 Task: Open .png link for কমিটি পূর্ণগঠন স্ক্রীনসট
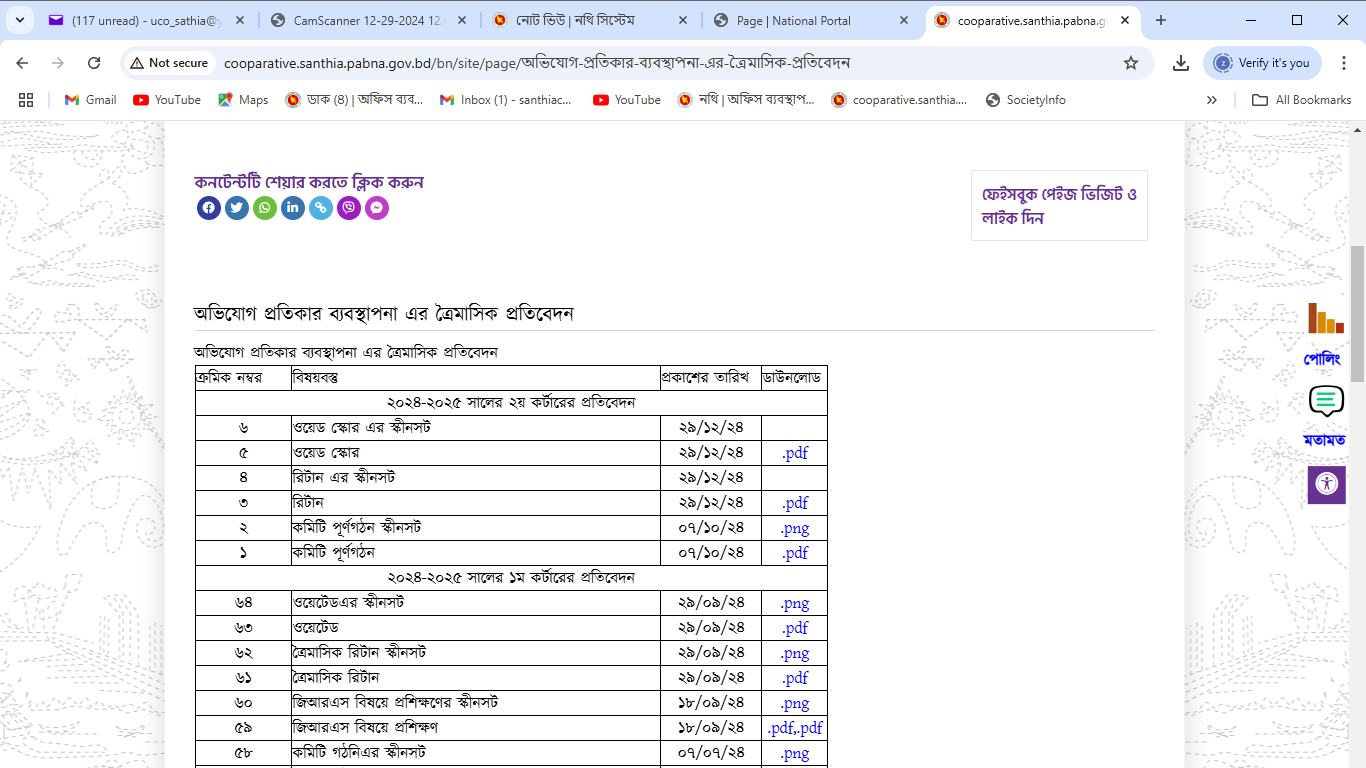795,528
